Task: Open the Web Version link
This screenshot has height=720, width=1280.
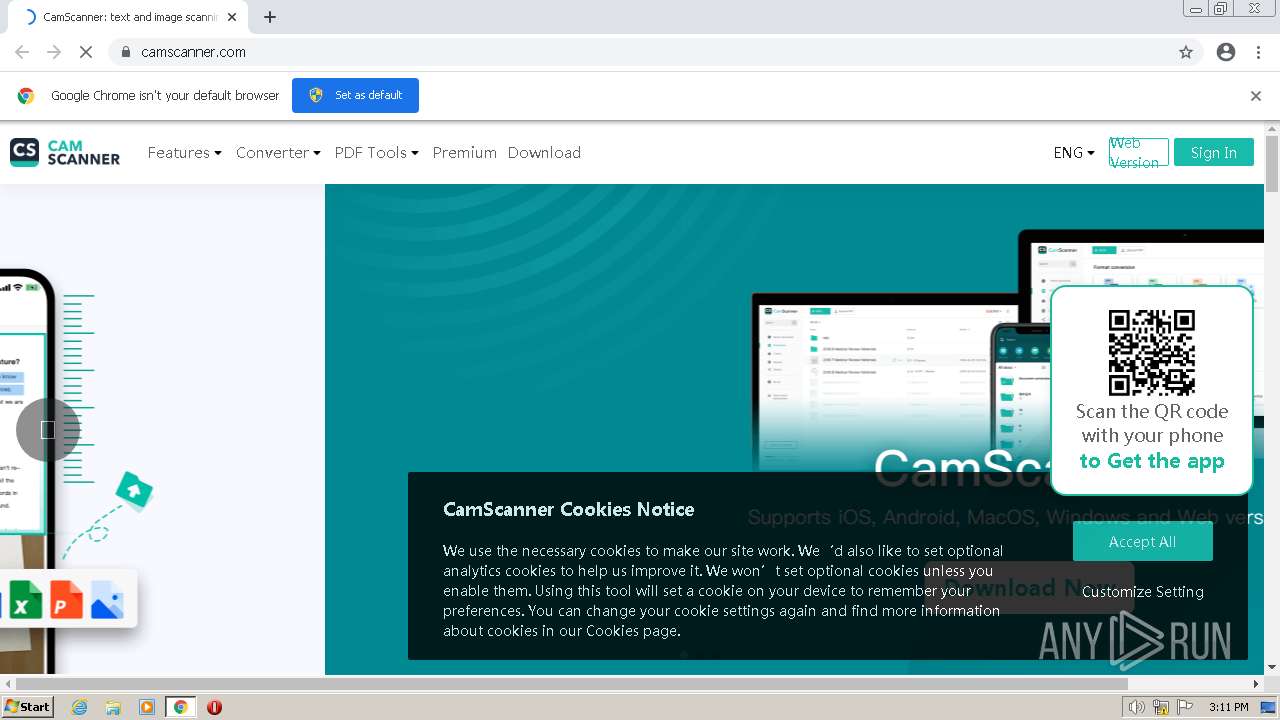Action: pyautogui.click(x=1139, y=152)
